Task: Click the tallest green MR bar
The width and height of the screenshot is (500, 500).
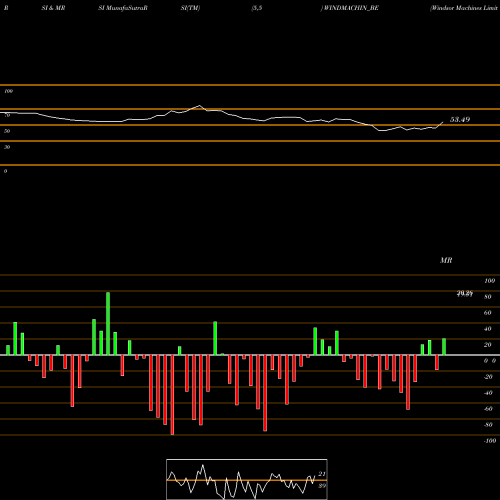Action: pyautogui.click(x=108, y=323)
